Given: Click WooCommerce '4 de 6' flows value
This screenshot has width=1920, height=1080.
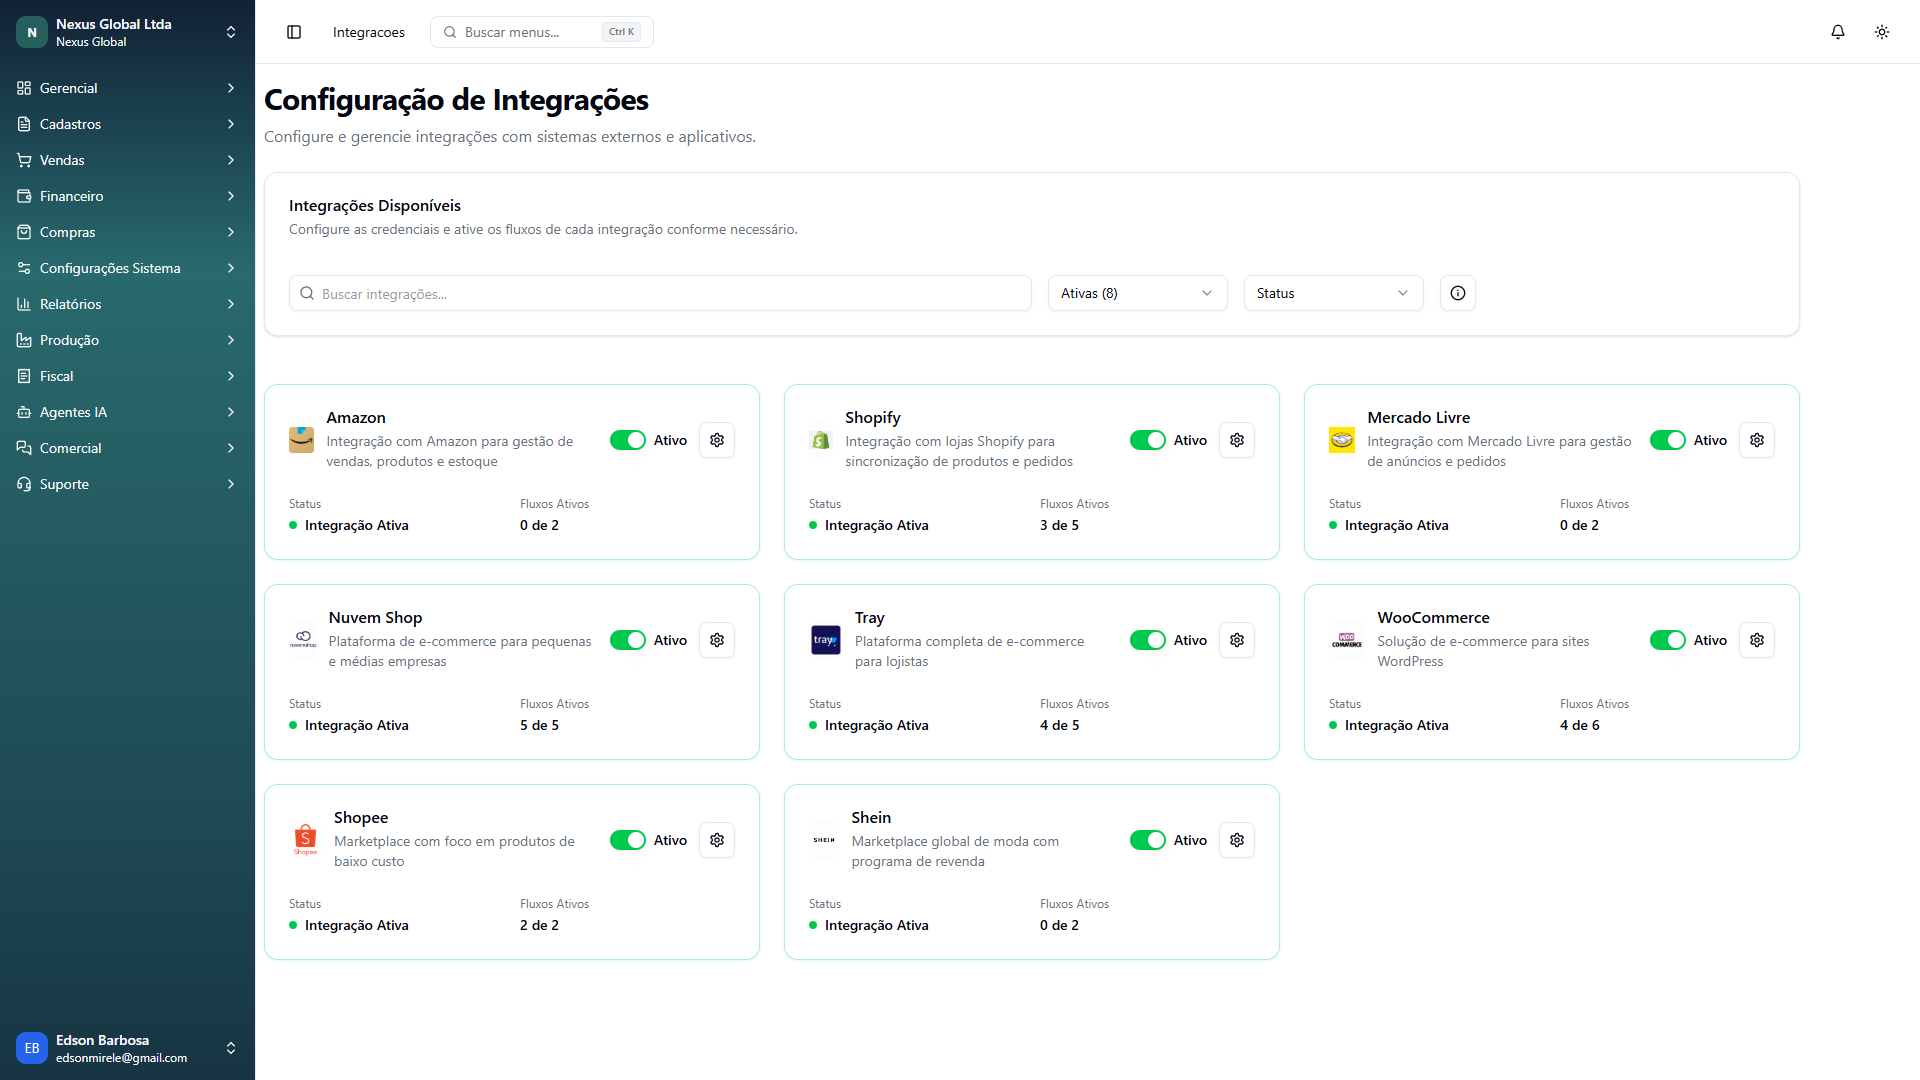Looking at the screenshot, I should click(1579, 725).
